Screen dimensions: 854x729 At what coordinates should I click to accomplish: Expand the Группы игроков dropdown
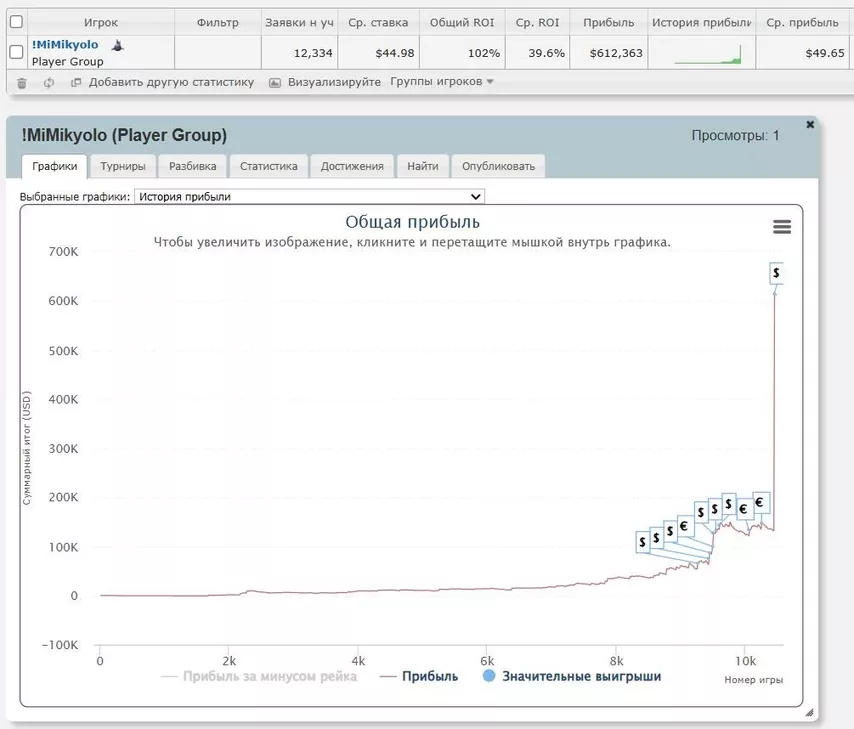pyautogui.click(x=442, y=82)
